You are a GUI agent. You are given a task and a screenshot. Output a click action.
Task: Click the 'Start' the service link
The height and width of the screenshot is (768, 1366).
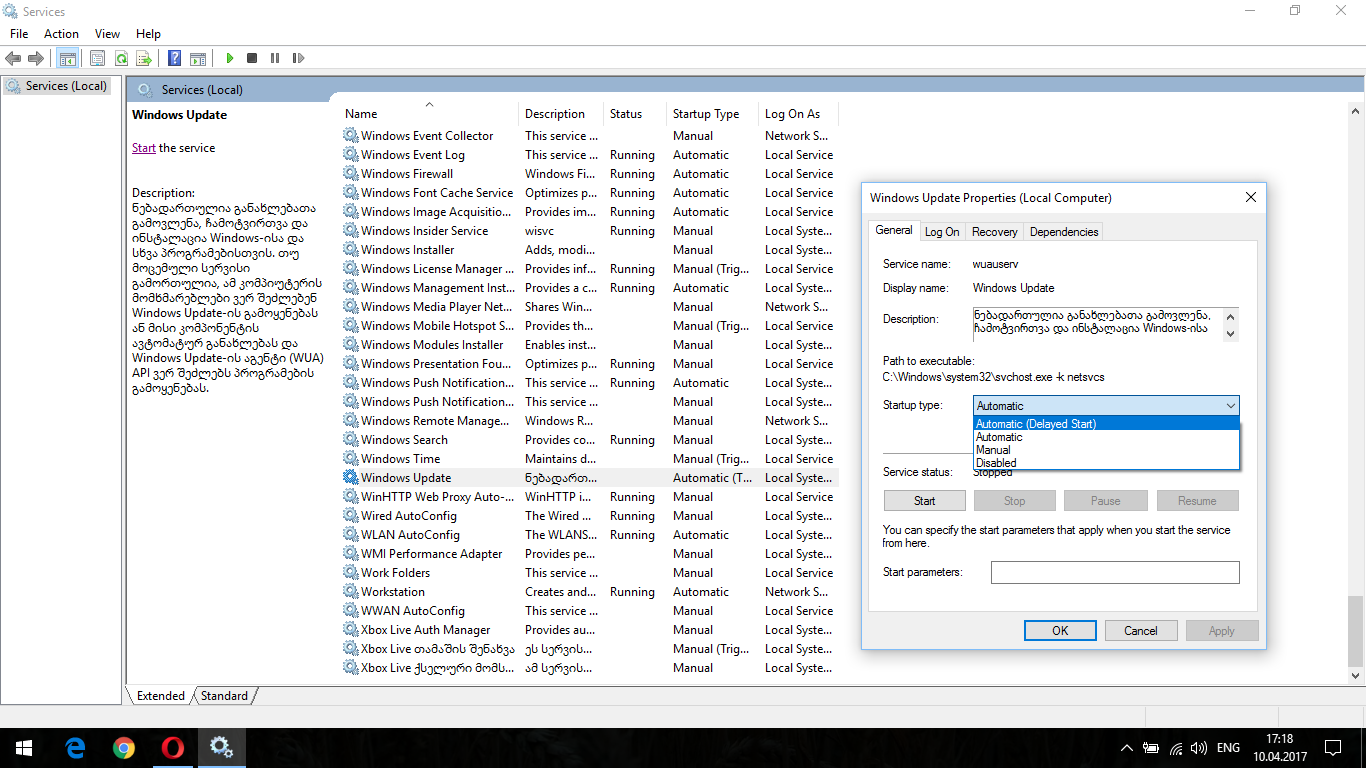pyautogui.click(x=143, y=148)
